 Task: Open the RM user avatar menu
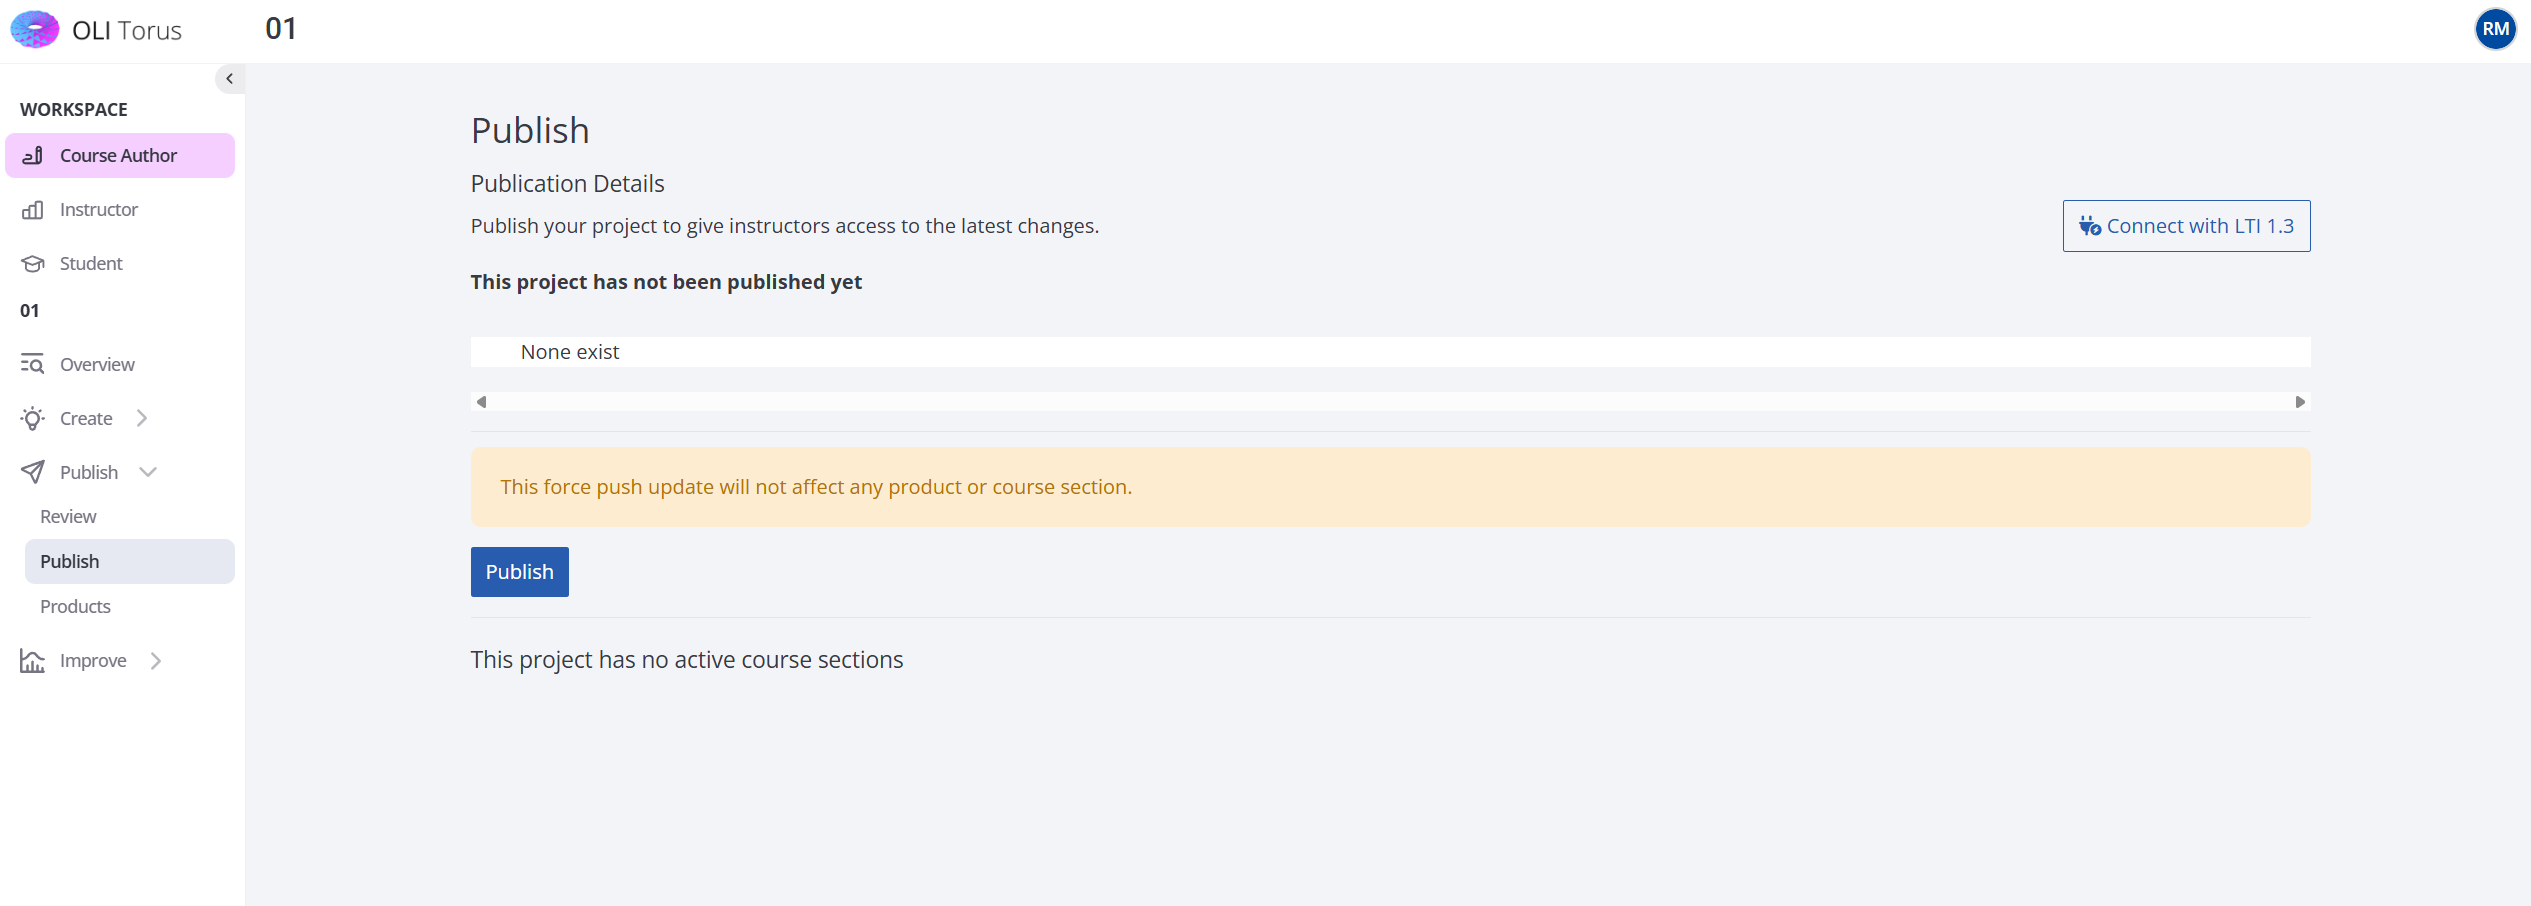[x=2494, y=29]
